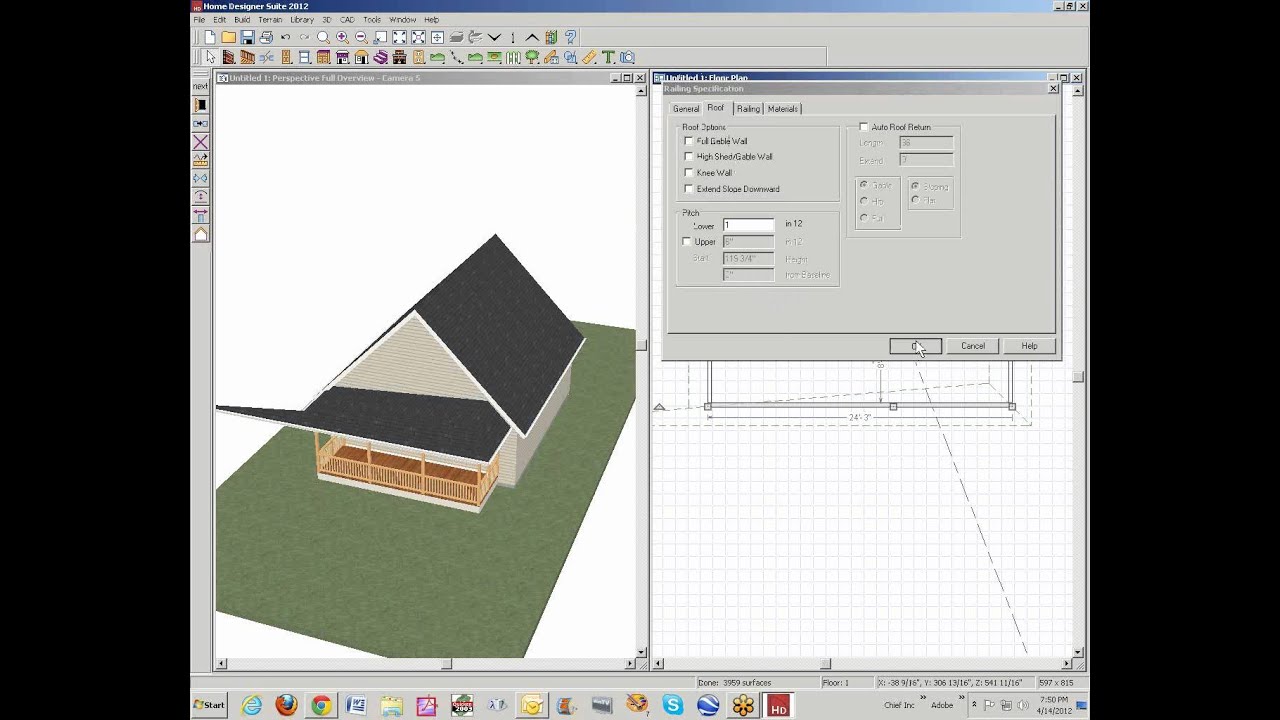This screenshot has width=1280, height=720.
Task: Open a plan with the folder icon
Action: (229, 37)
